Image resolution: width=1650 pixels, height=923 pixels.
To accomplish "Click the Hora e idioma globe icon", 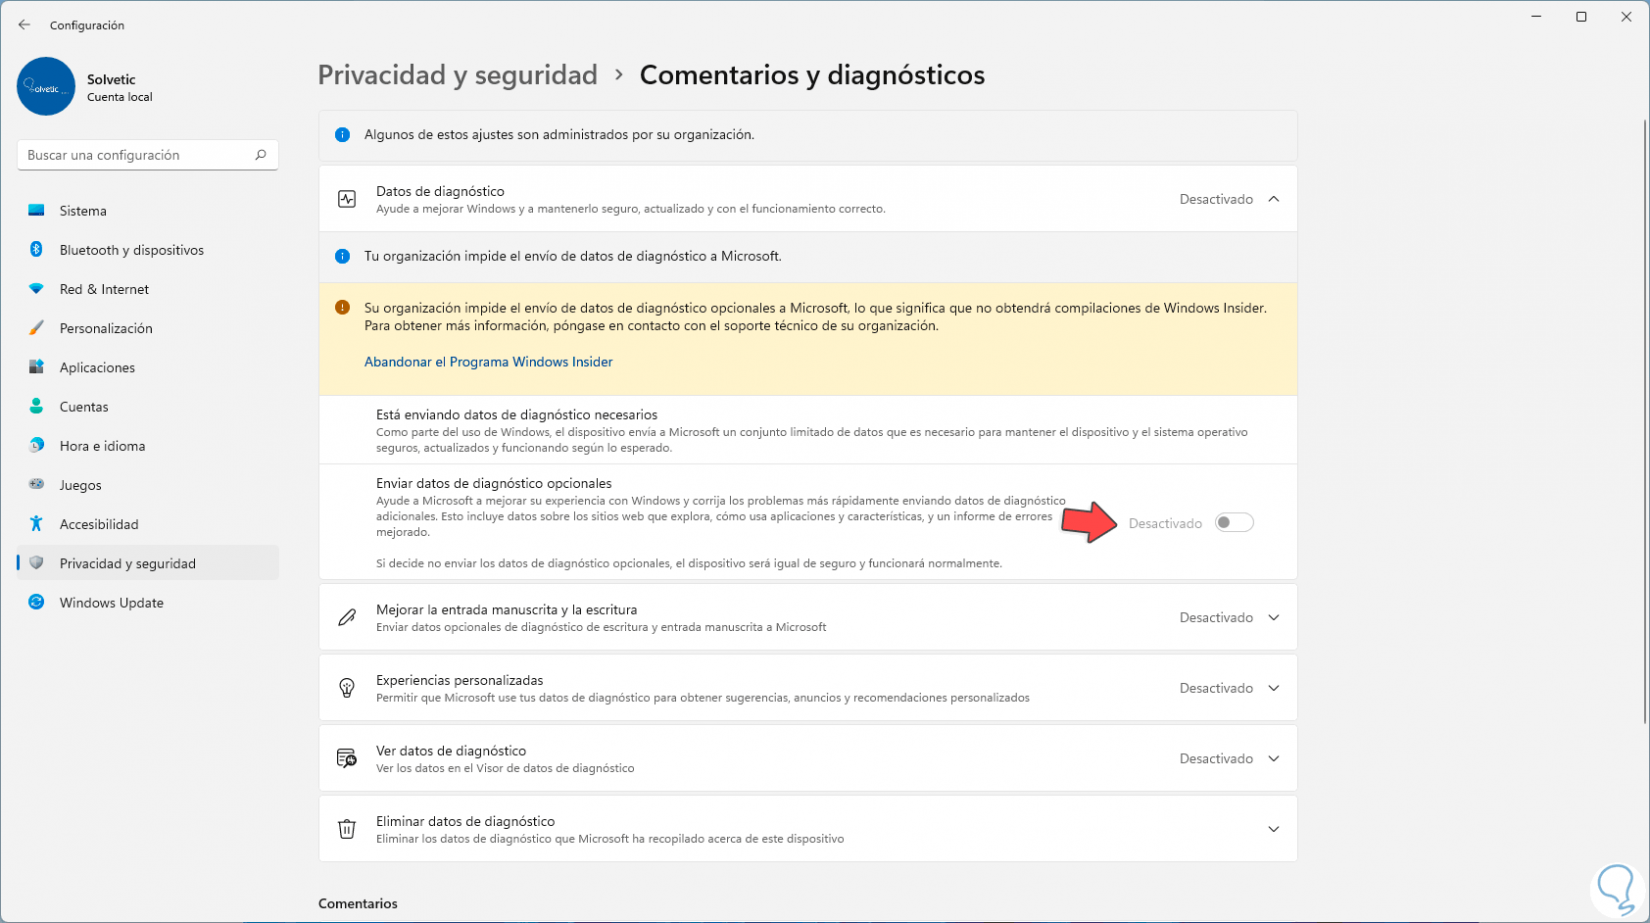I will click(36, 445).
